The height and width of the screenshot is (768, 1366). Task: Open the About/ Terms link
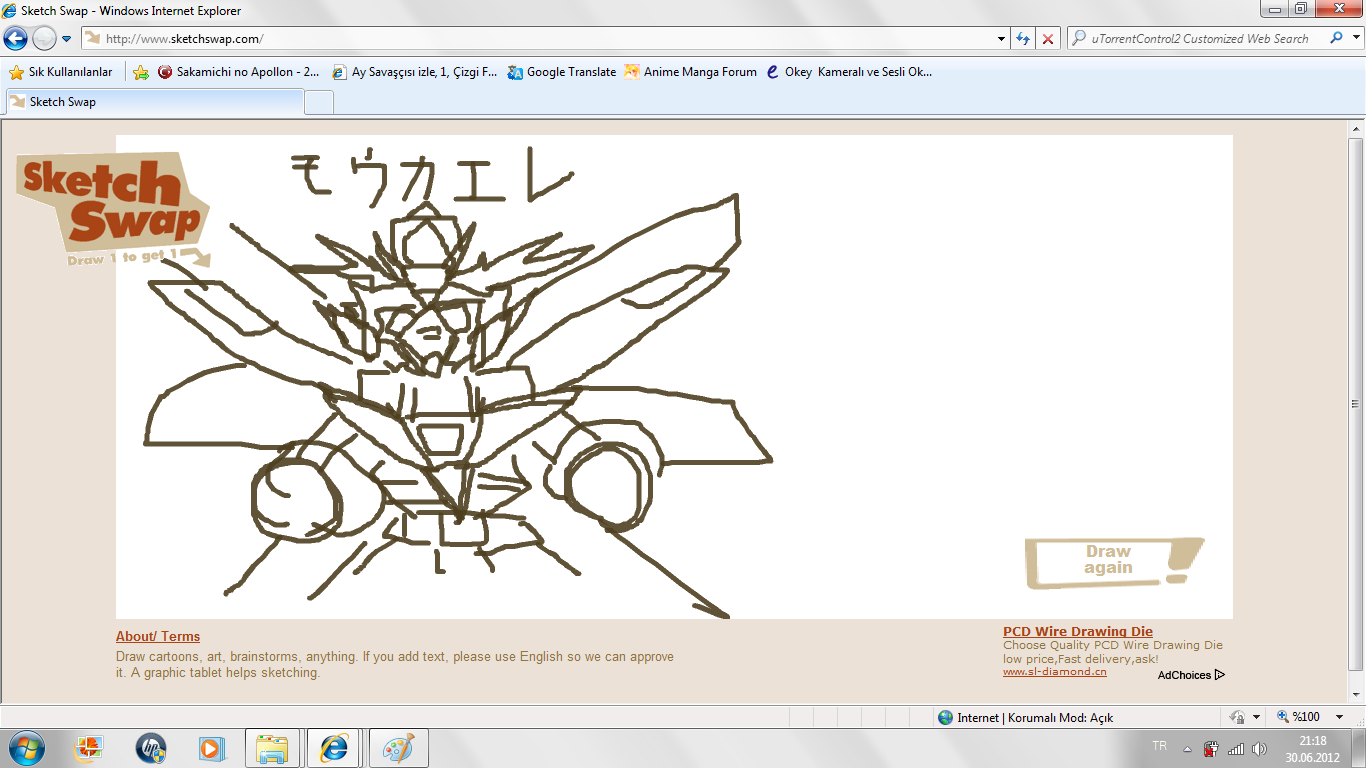point(158,636)
